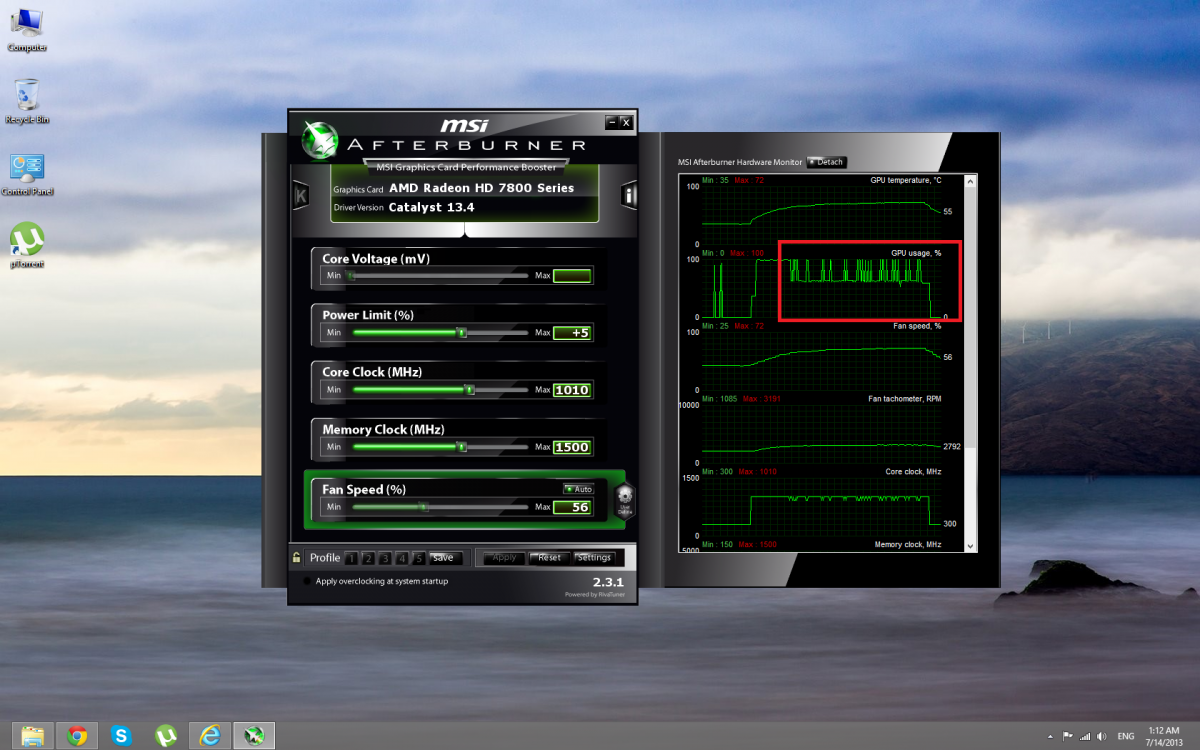This screenshot has width=1200, height=750.
Task: Open File Explorer from the taskbar
Action: 32,736
